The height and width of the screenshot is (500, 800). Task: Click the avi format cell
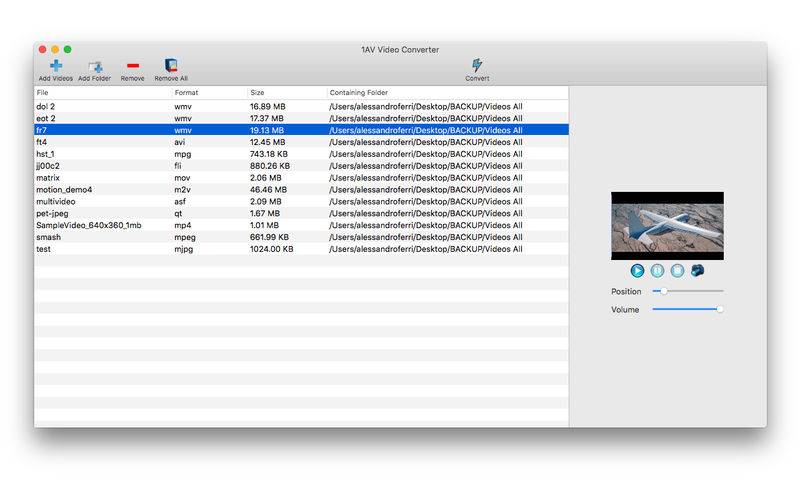pyautogui.click(x=180, y=142)
